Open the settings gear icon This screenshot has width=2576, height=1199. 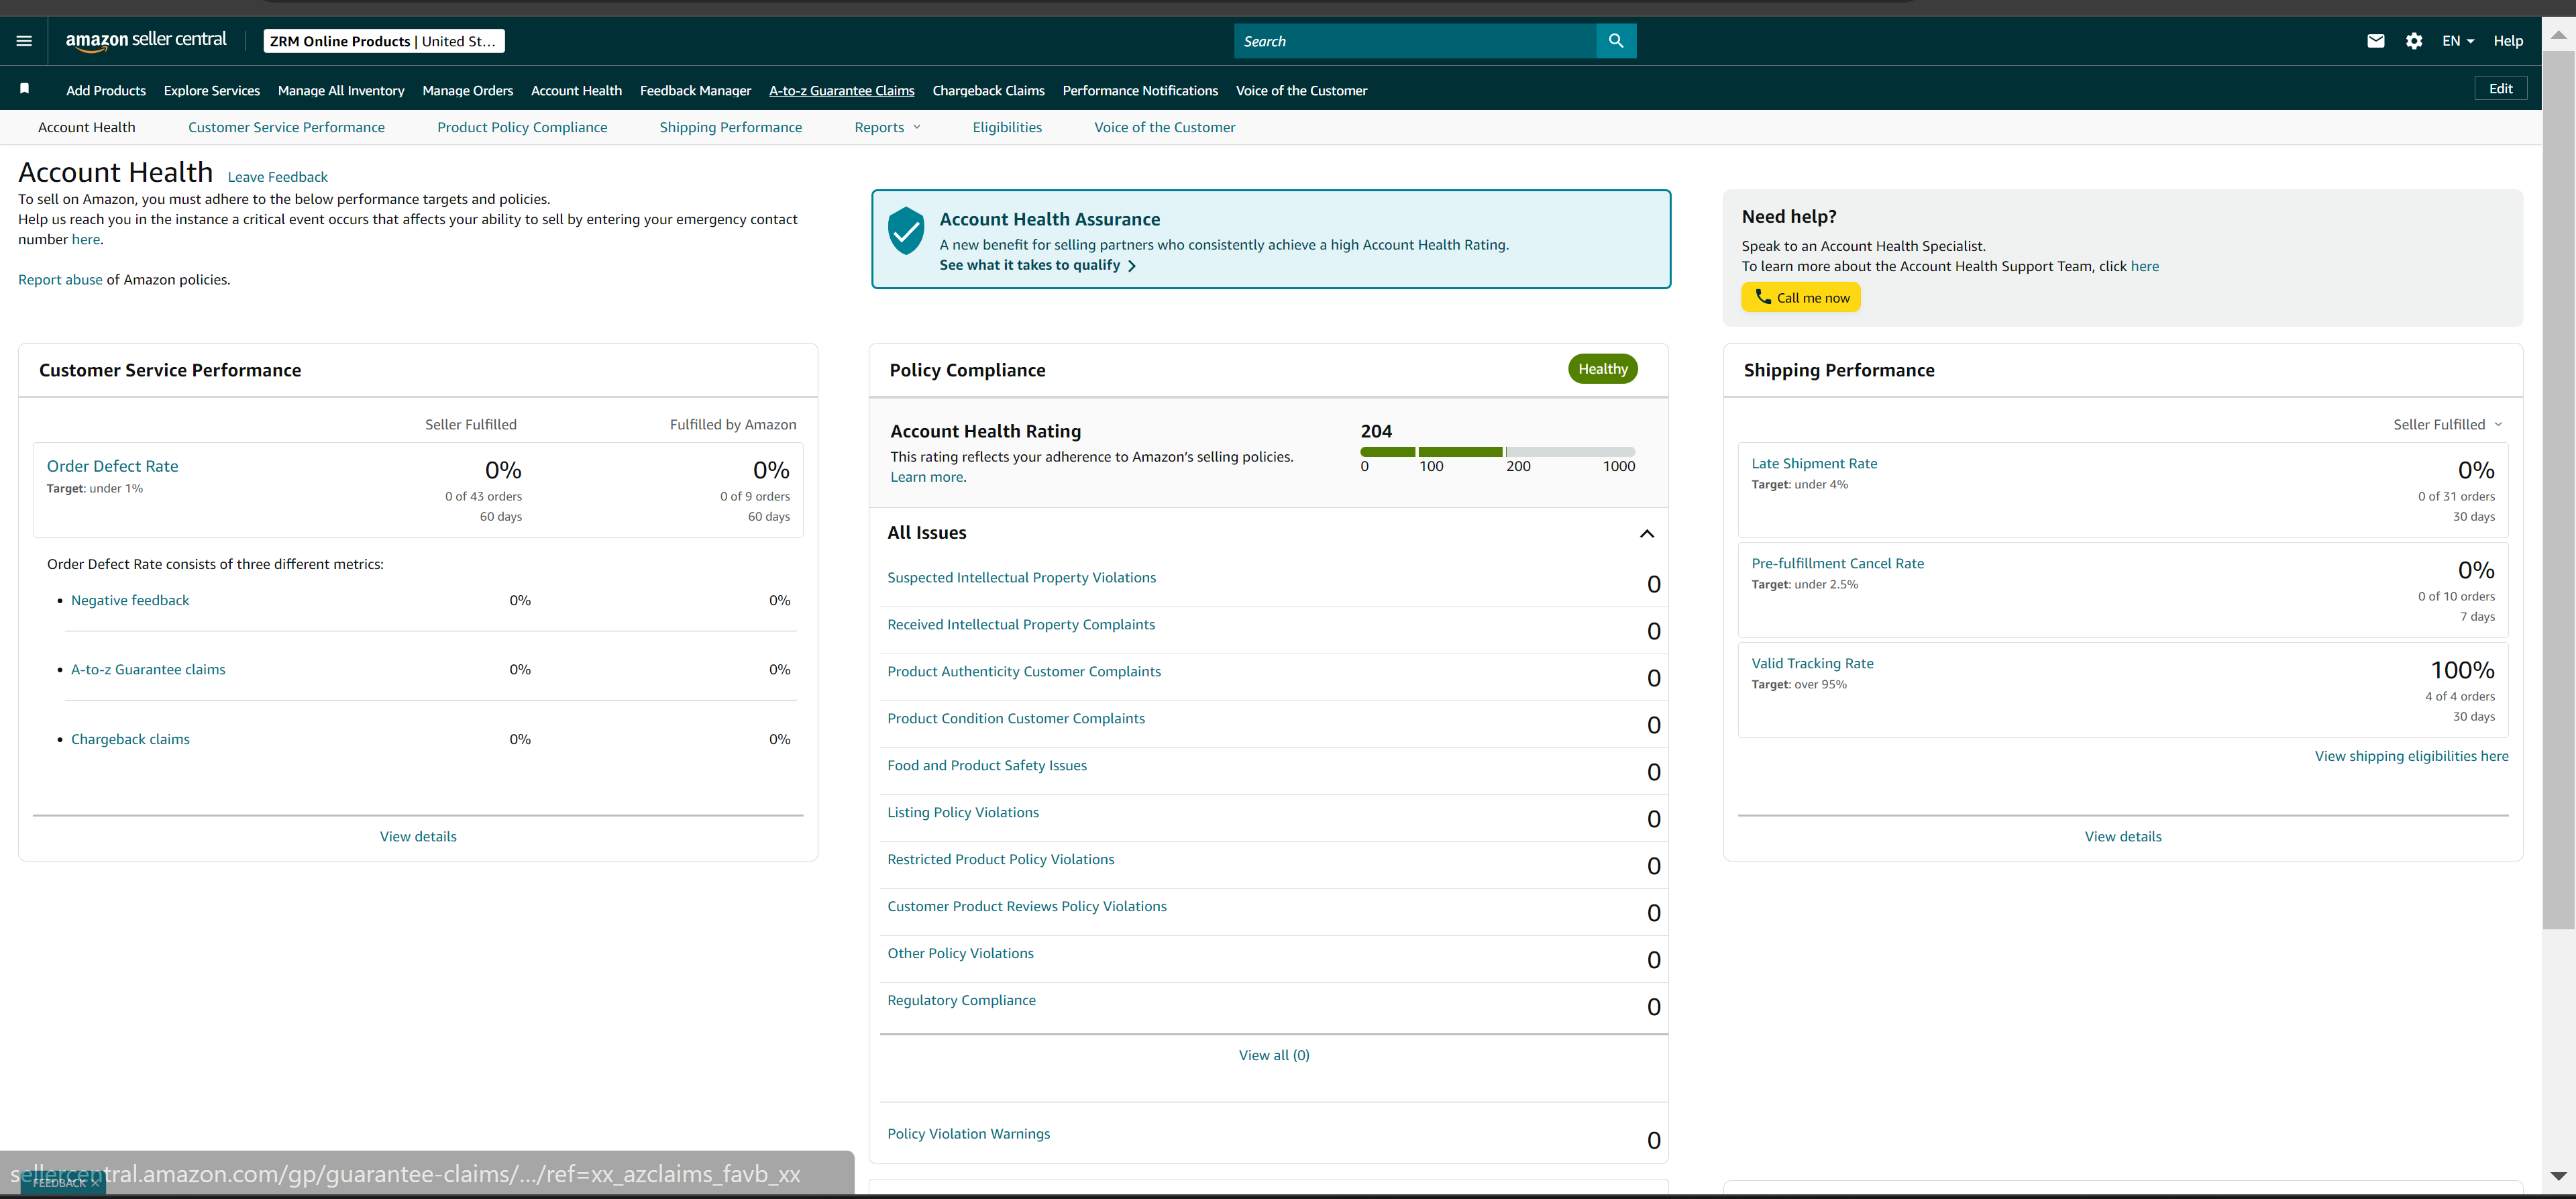coord(2414,41)
